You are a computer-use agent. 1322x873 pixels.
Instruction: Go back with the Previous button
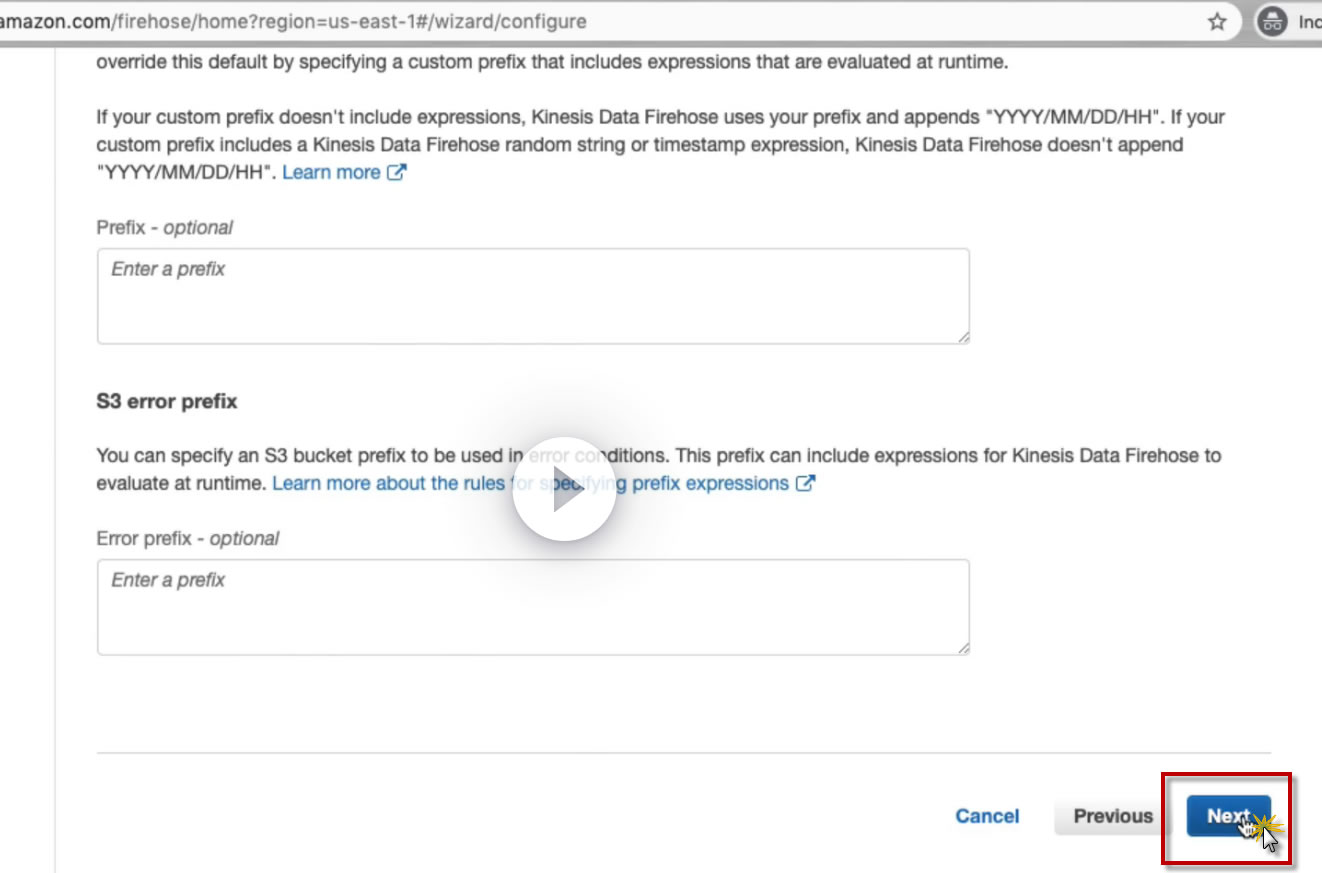(1113, 816)
